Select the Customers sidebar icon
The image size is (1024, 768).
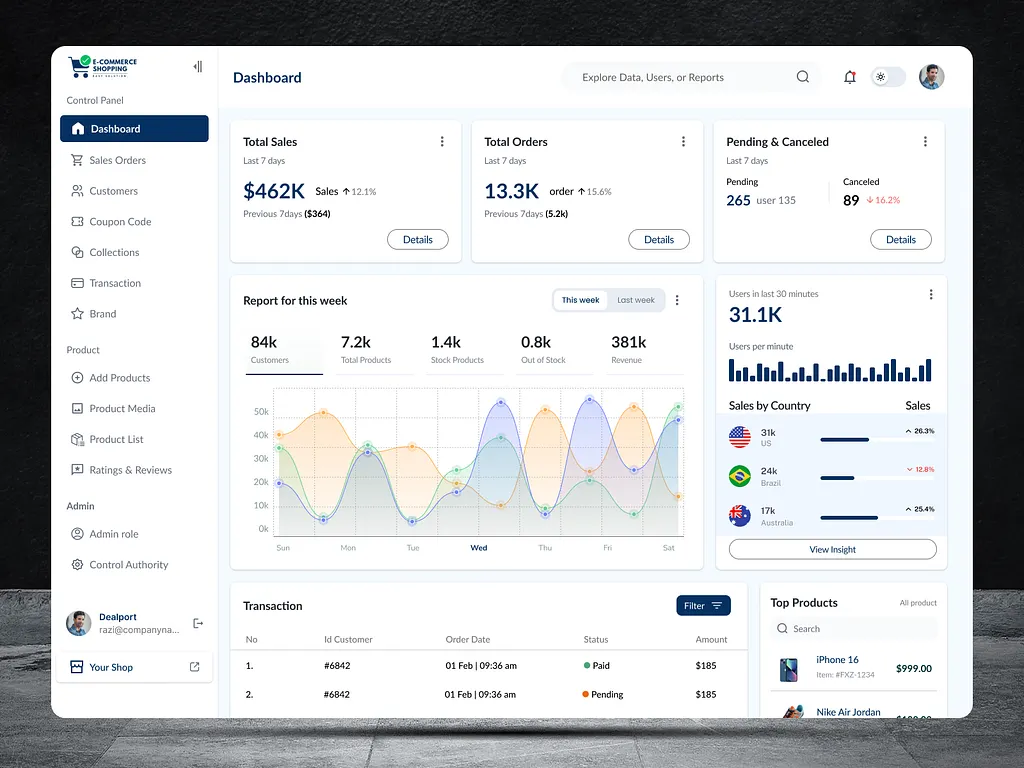point(76,190)
